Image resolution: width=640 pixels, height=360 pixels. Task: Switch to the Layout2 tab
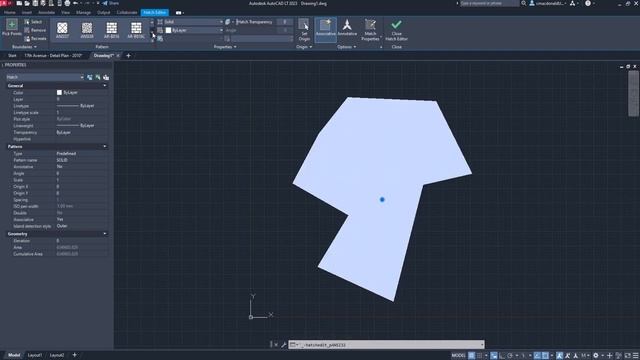tap(57, 355)
